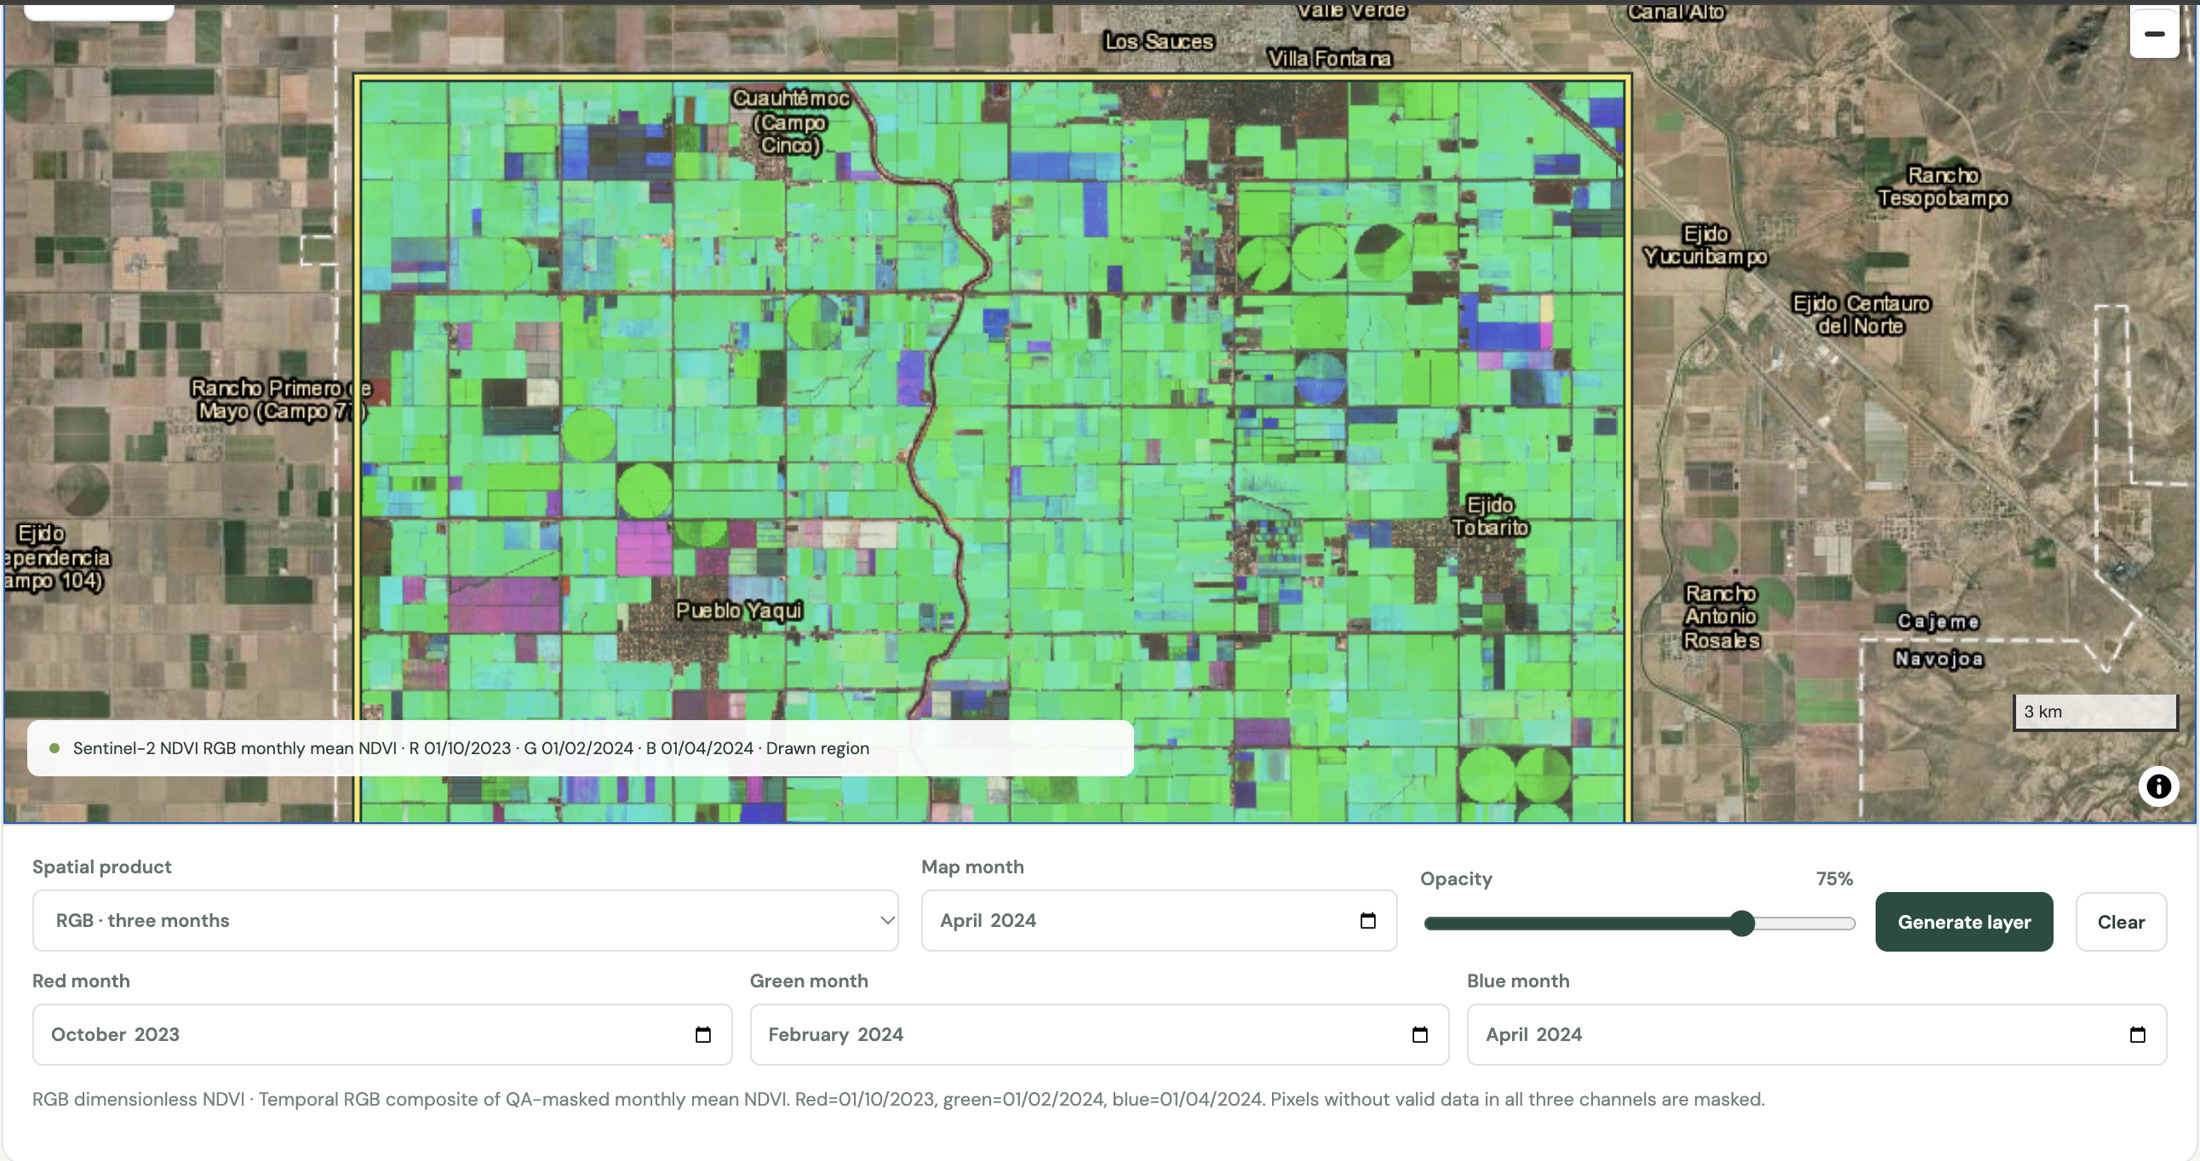Expand the Spatial product dropdown

pos(465,920)
